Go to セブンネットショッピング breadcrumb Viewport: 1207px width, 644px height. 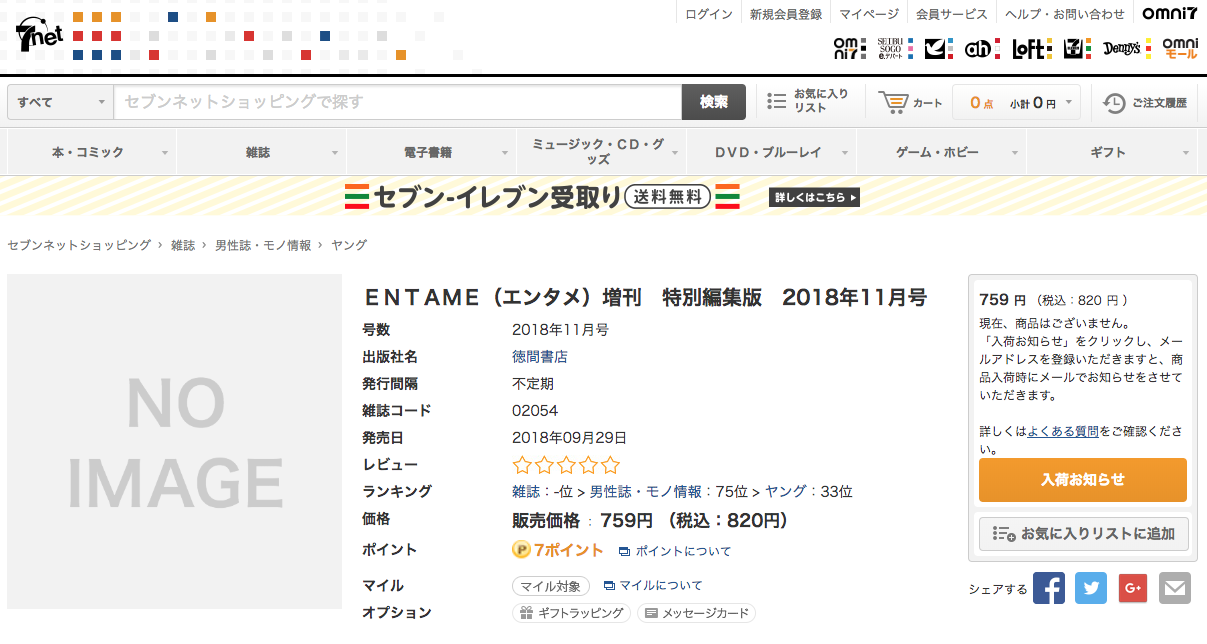79,245
